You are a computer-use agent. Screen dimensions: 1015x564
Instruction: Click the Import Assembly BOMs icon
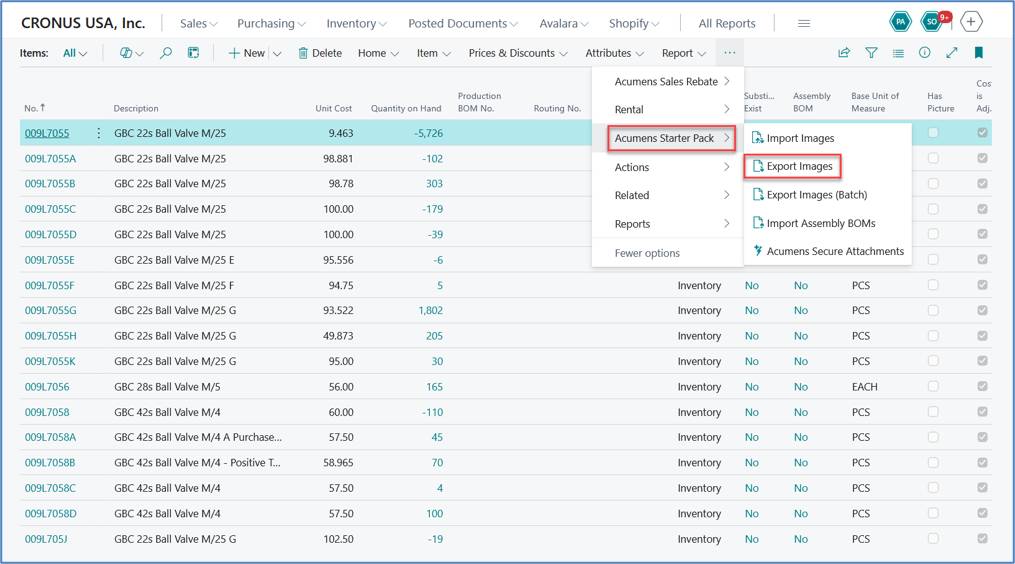click(757, 223)
